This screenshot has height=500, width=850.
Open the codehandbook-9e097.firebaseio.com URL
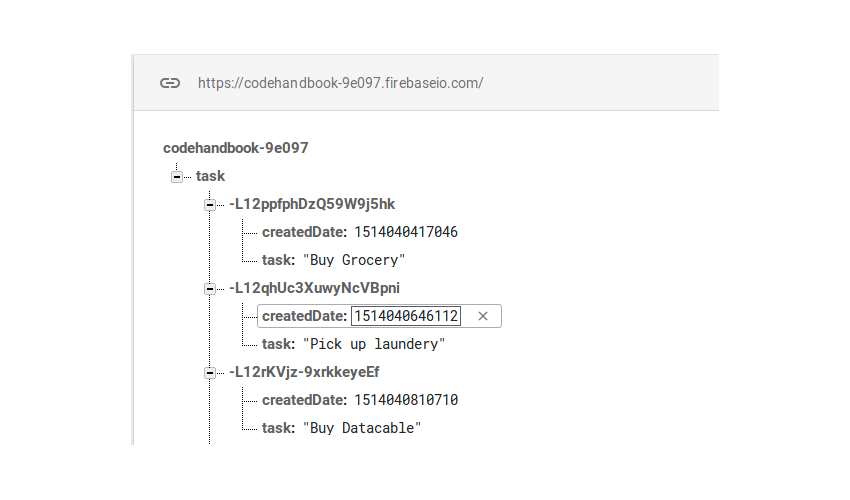pyautogui.click(x=340, y=83)
